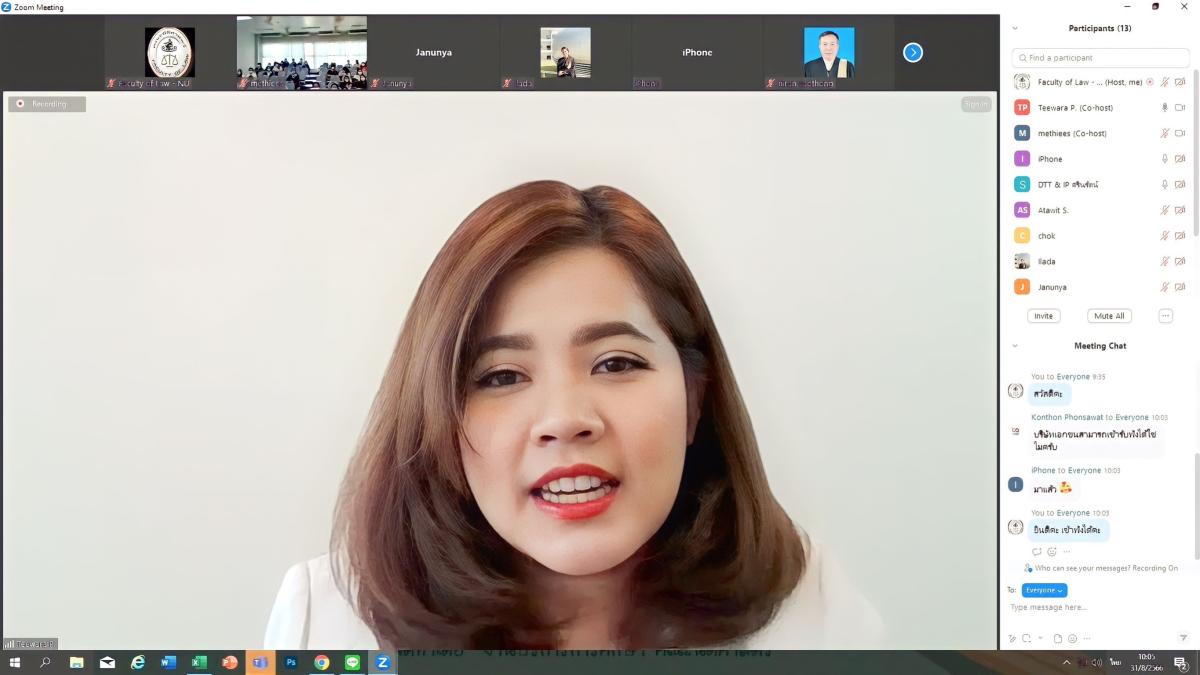The width and height of the screenshot is (1200, 675).
Task: Click the muted mic icon for Faculty of Law host
Action: tap(1164, 82)
